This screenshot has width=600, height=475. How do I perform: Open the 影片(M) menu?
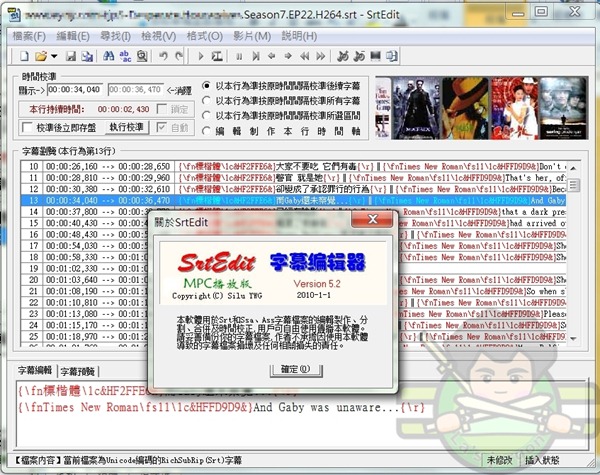point(252,36)
